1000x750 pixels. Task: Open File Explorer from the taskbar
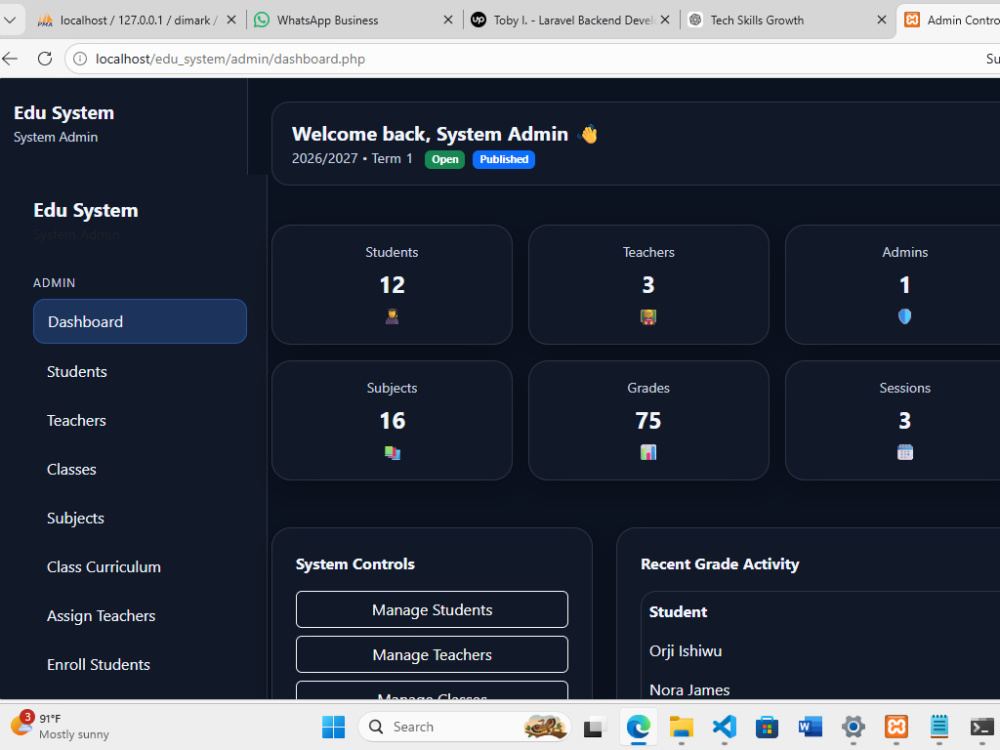pos(681,726)
